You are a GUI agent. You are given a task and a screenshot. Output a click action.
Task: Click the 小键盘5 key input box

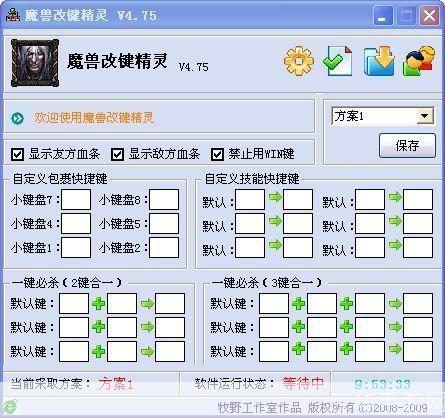click(x=164, y=223)
